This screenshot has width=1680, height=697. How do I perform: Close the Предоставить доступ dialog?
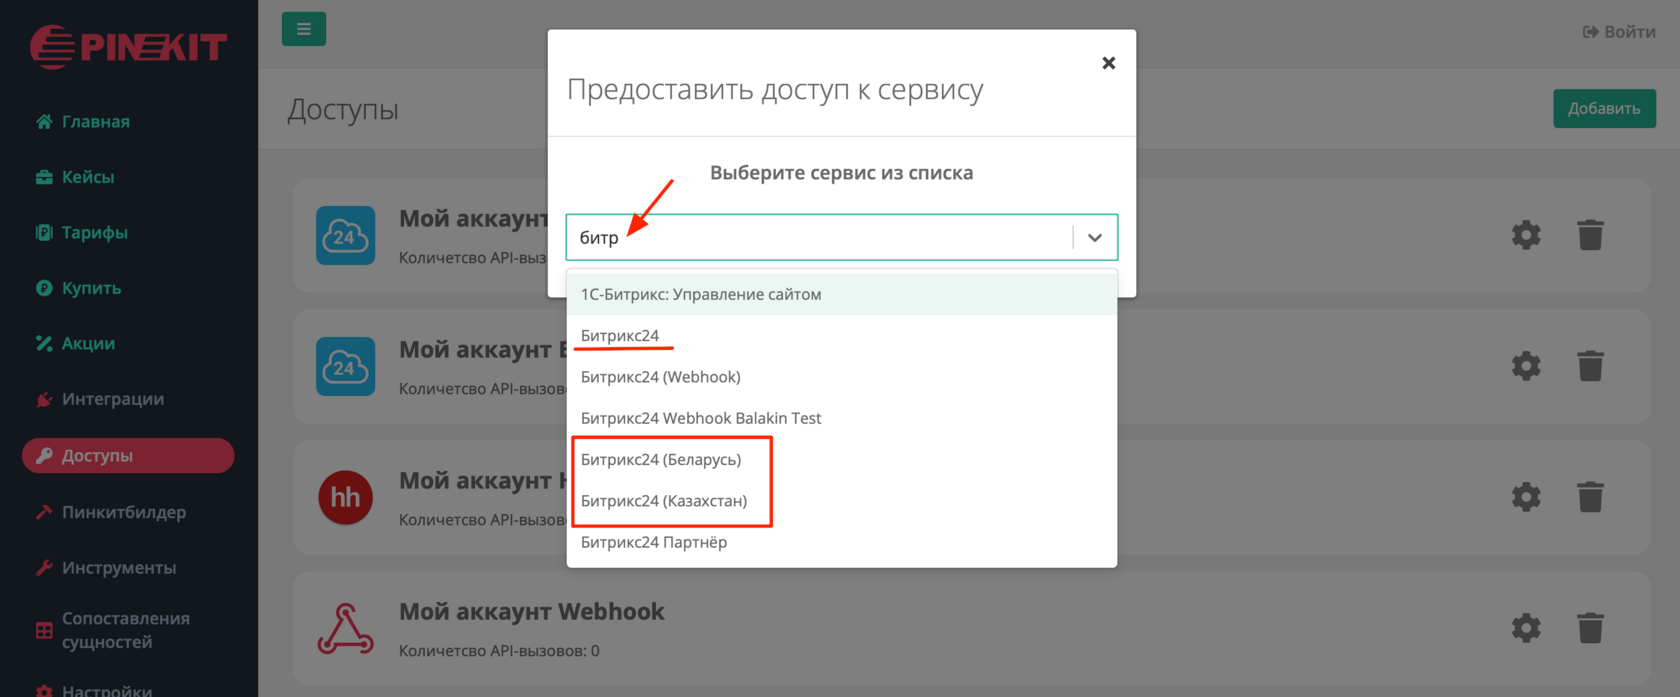click(x=1108, y=63)
